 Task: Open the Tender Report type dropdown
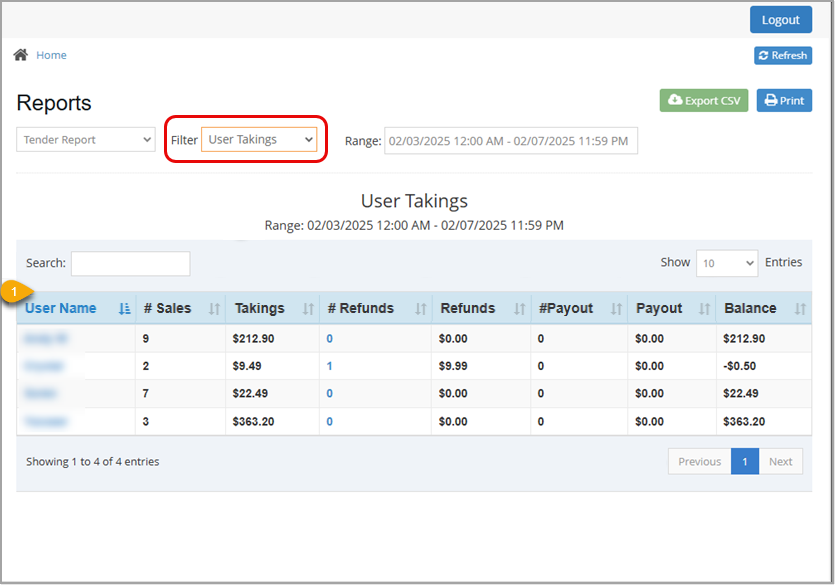[84, 139]
